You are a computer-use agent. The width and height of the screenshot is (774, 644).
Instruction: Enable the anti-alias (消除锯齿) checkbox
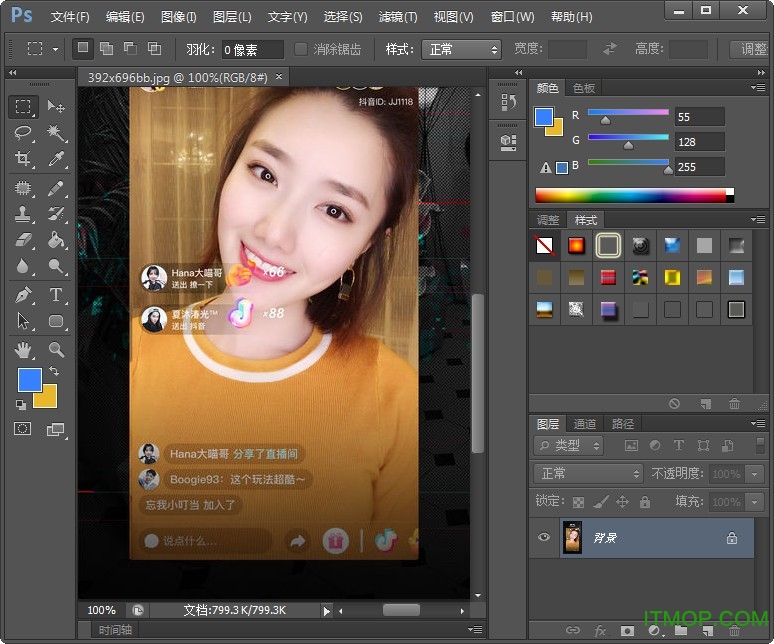[x=301, y=49]
